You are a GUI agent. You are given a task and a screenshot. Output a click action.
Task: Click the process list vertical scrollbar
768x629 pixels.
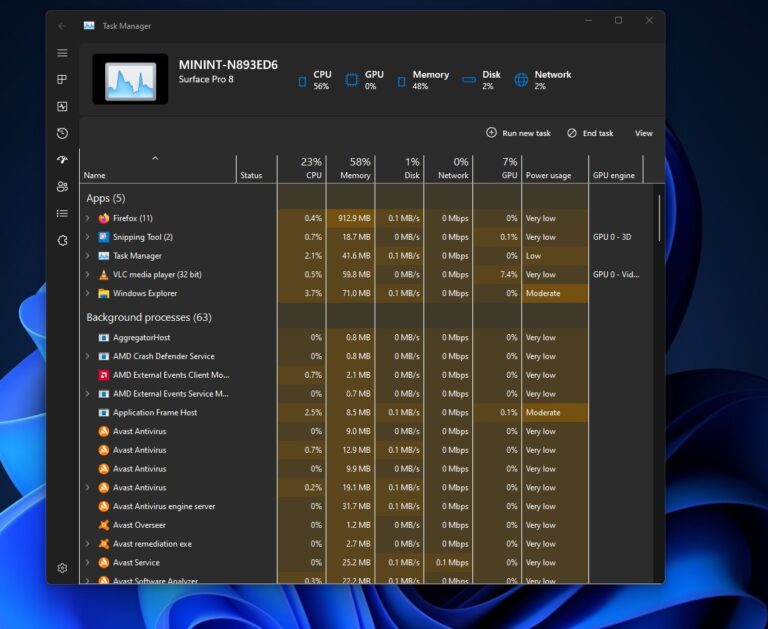659,218
